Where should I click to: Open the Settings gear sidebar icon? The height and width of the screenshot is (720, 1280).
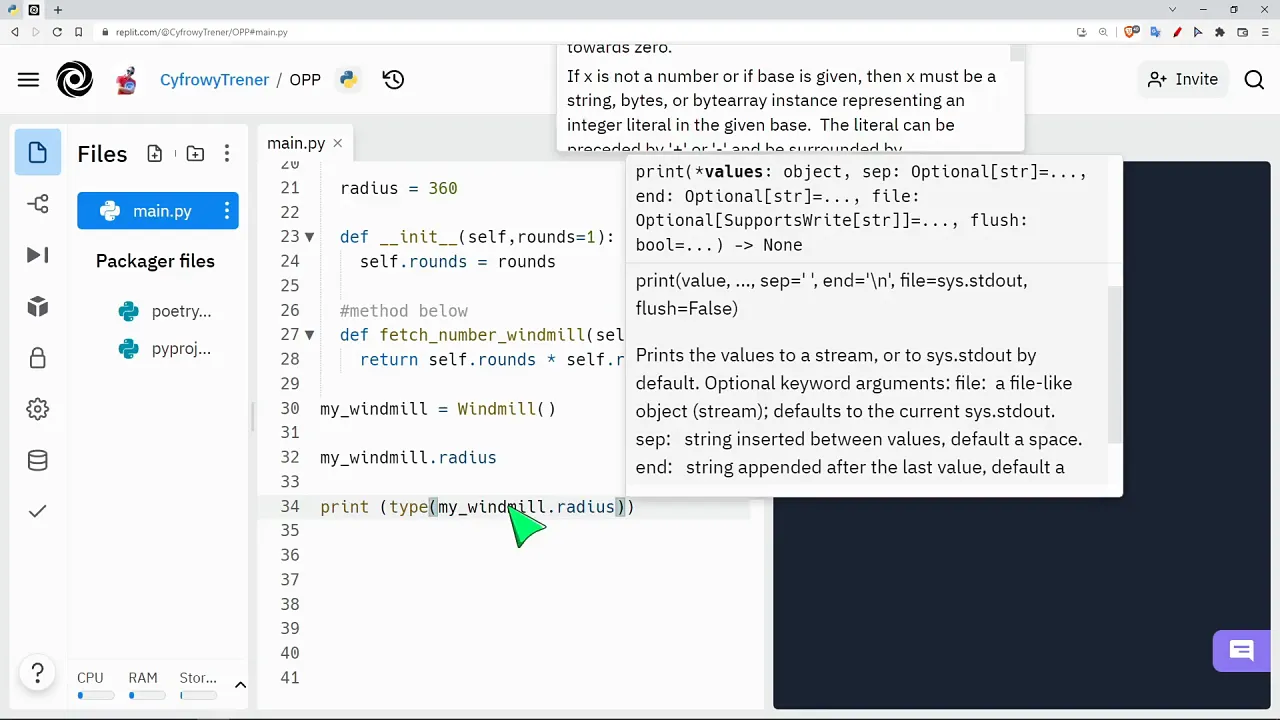point(38,409)
